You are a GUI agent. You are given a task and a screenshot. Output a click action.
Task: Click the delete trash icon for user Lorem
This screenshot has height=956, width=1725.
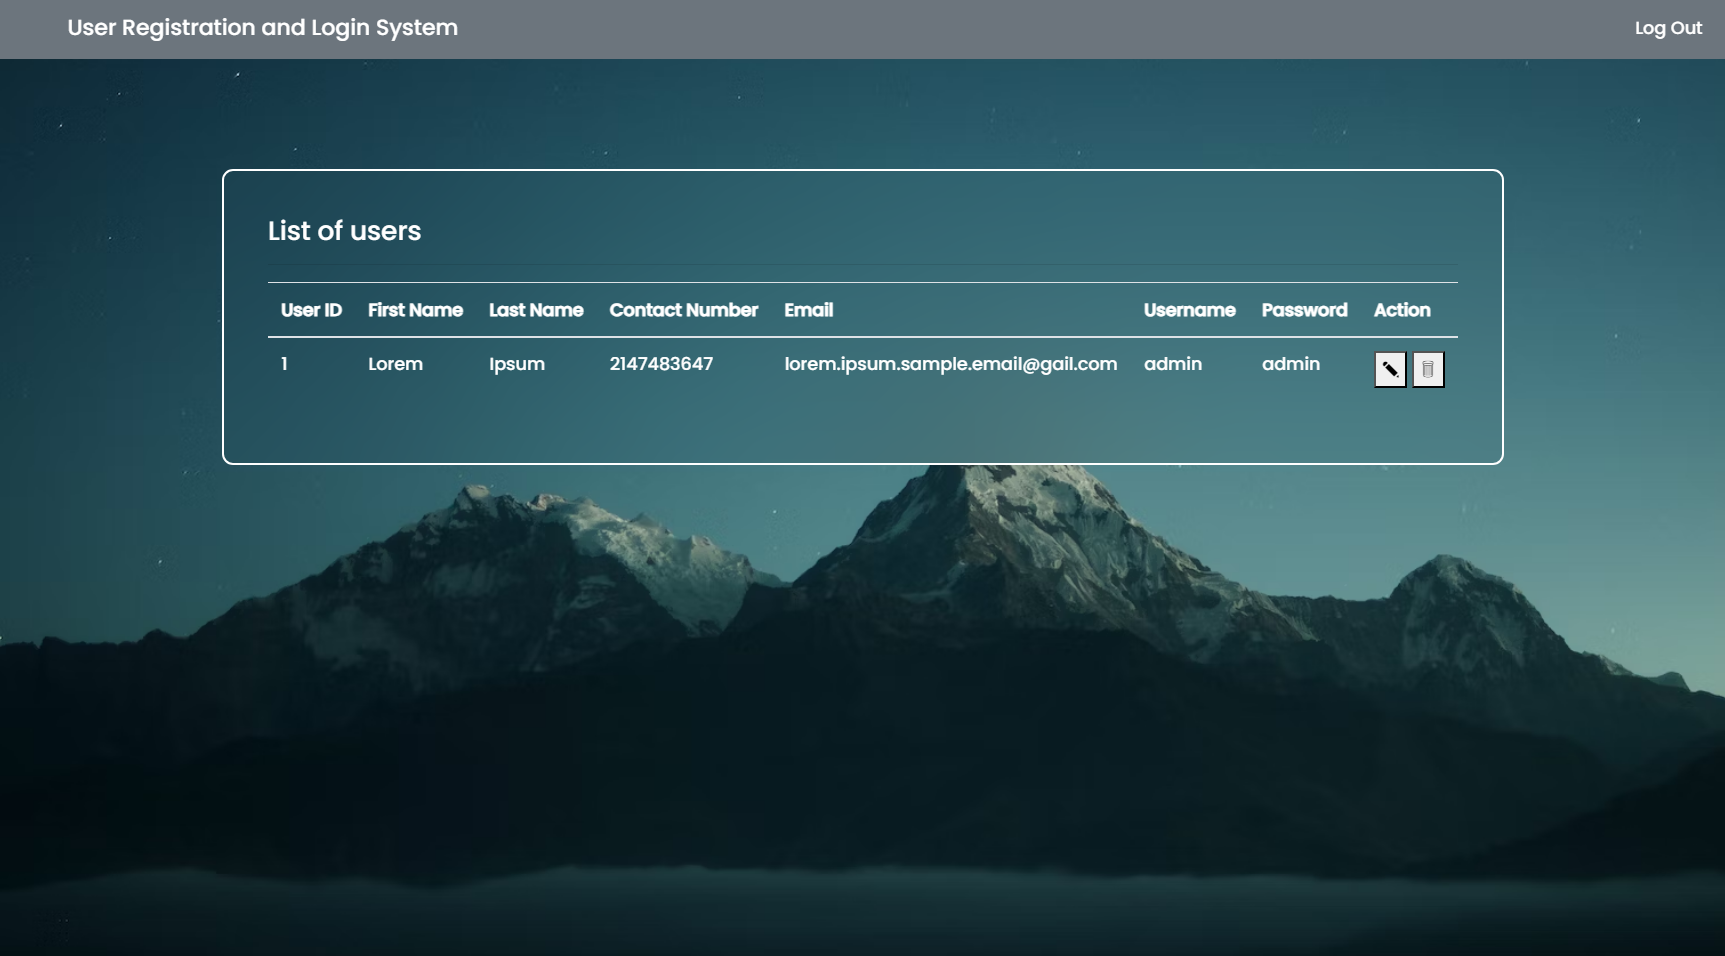pyautogui.click(x=1428, y=369)
